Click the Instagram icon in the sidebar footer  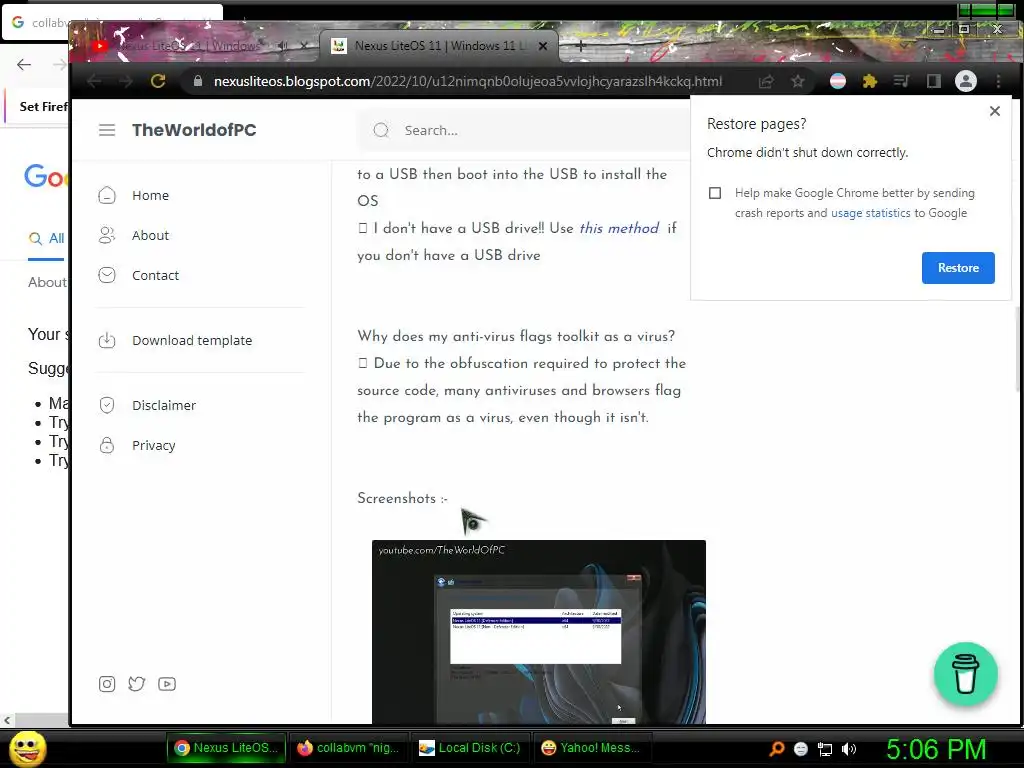click(x=107, y=684)
